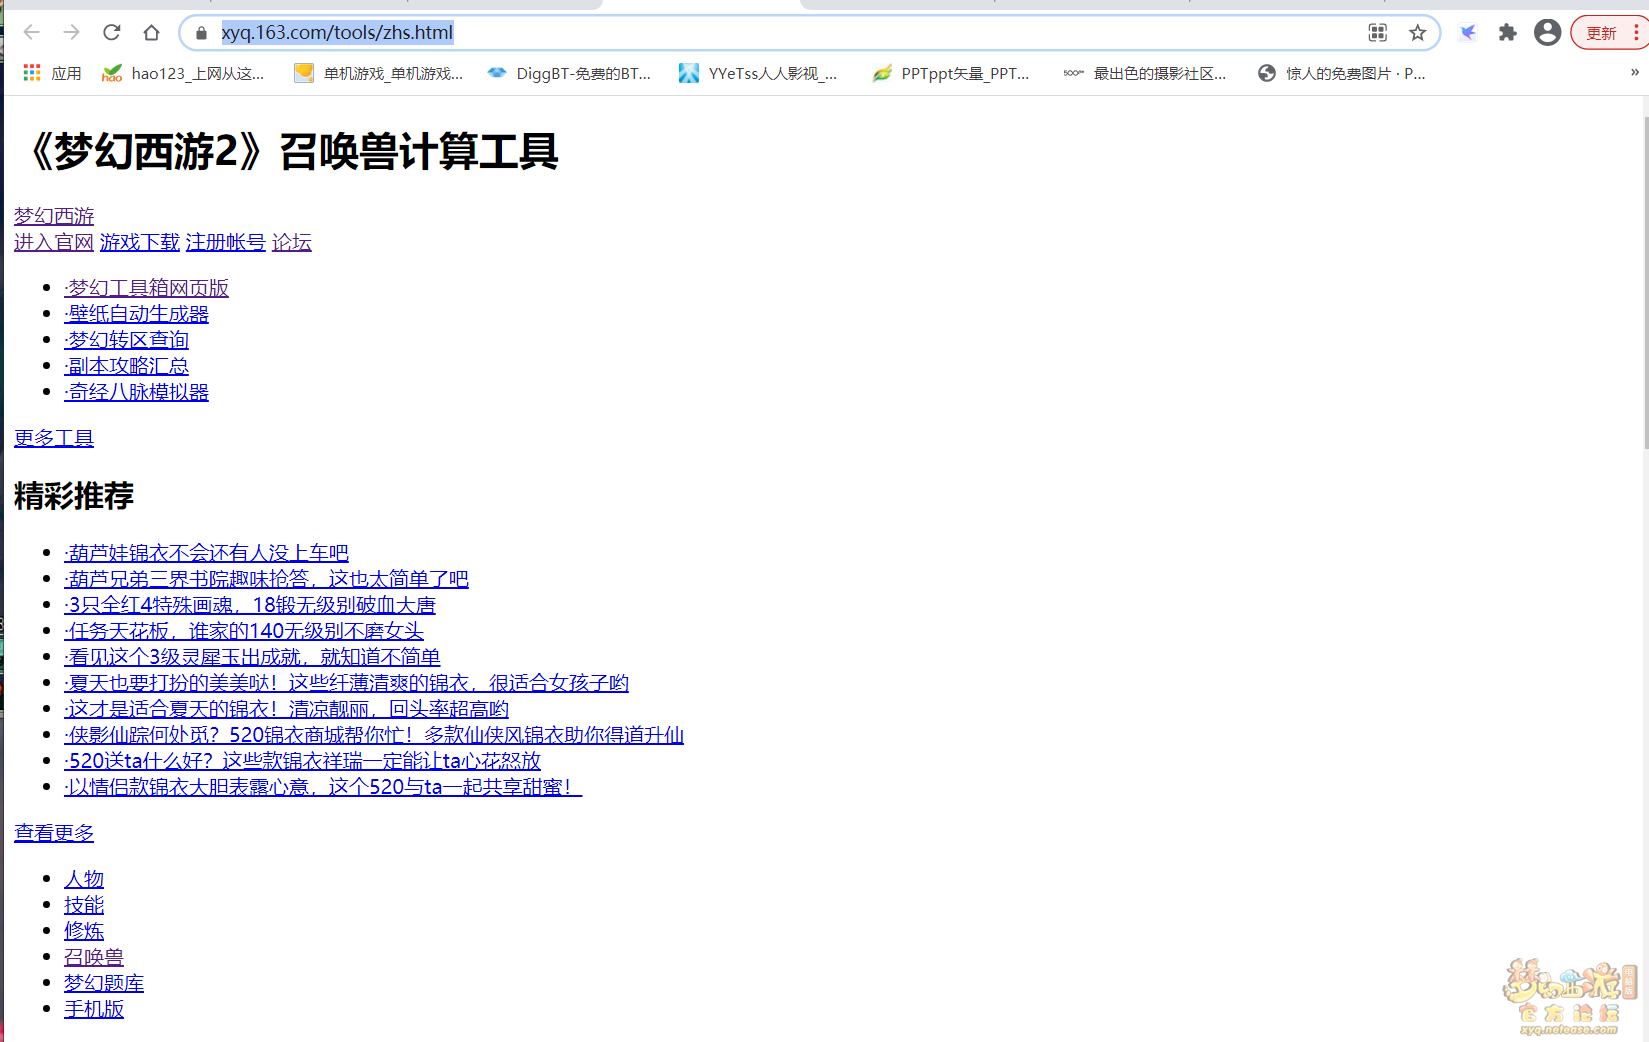
Task: Select 召唤兽 category link
Action: click(x=94, y=957)
